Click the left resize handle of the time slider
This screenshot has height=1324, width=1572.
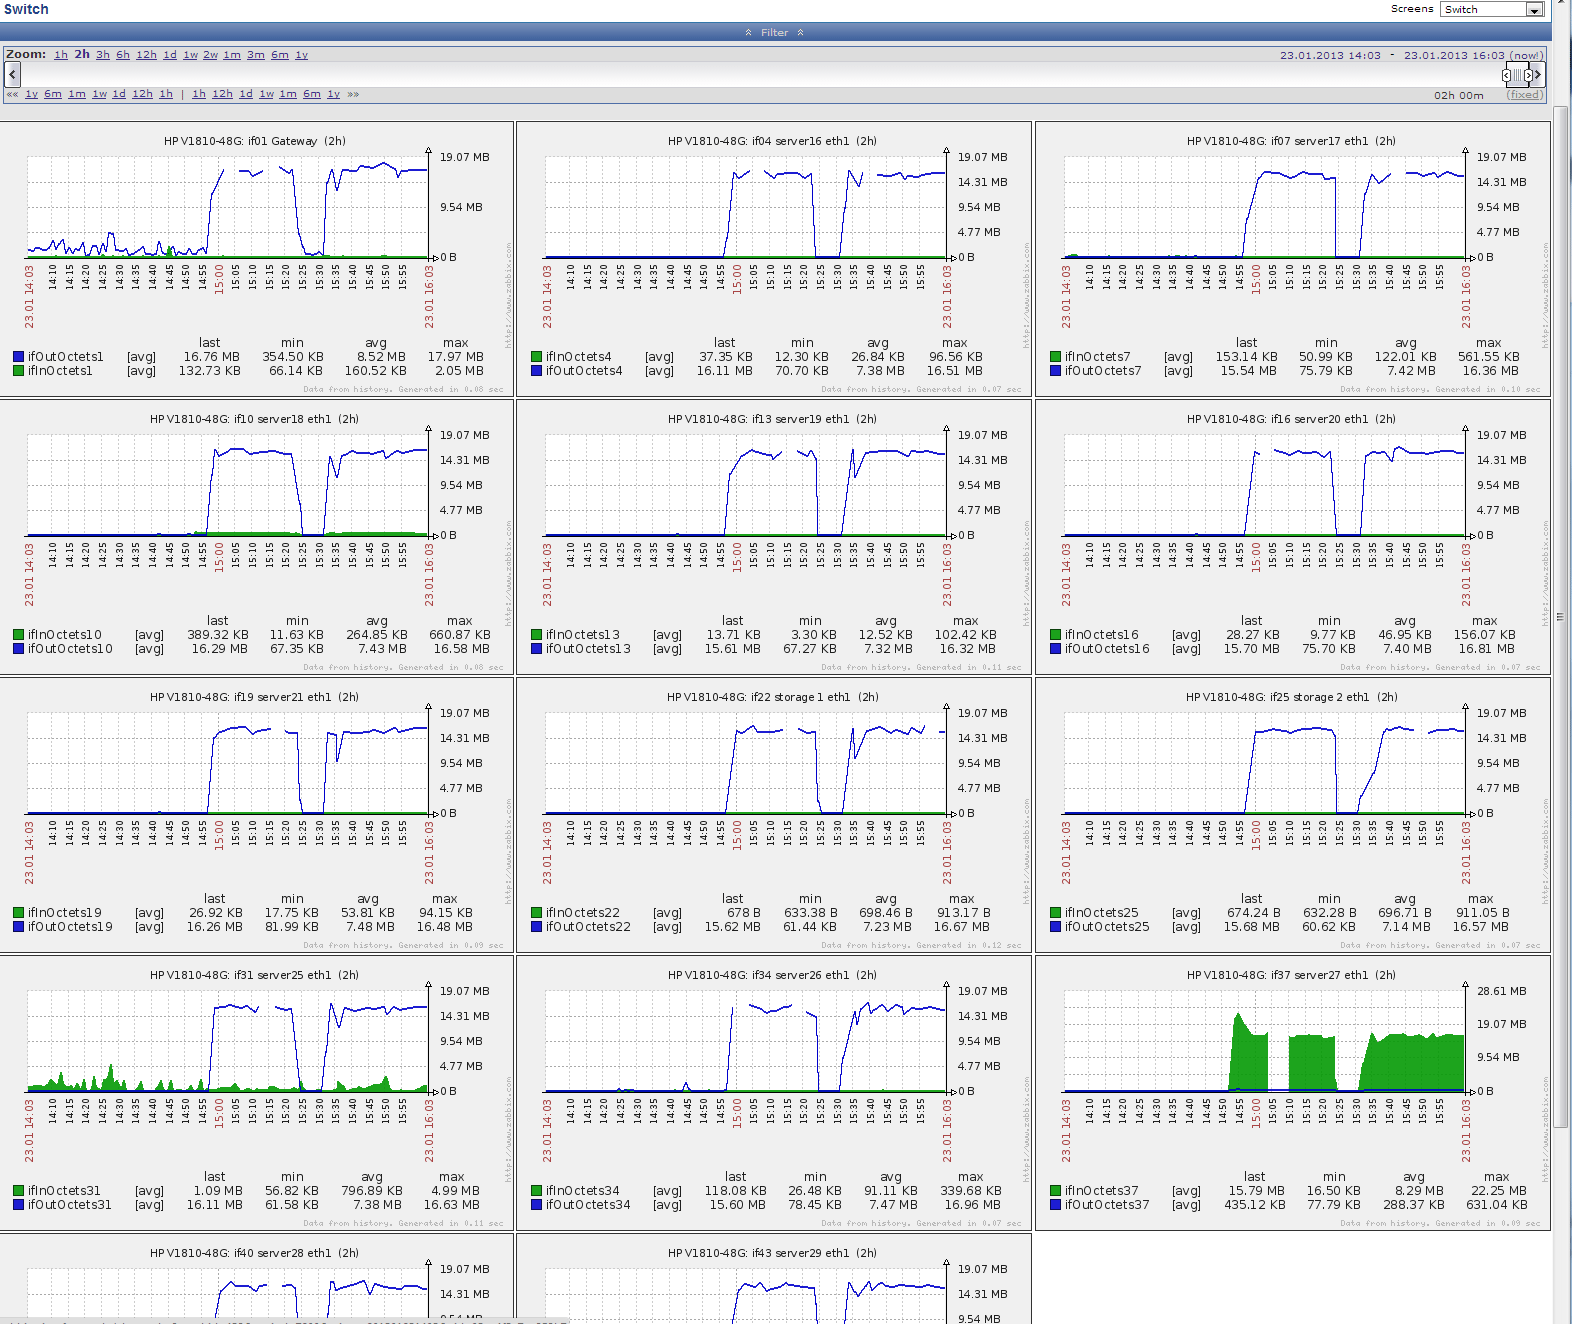(1507, 75)
